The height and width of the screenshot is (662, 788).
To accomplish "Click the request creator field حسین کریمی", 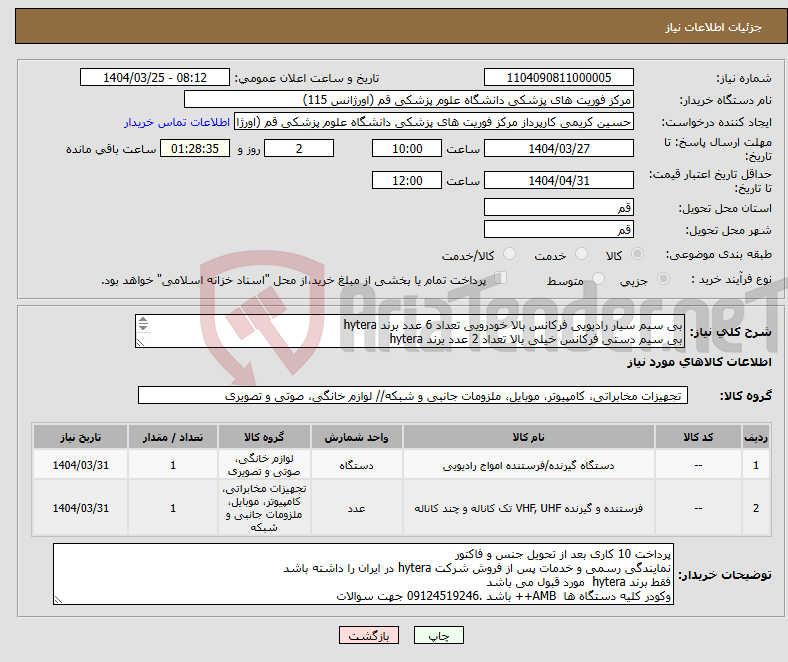I will click(434, 122).
